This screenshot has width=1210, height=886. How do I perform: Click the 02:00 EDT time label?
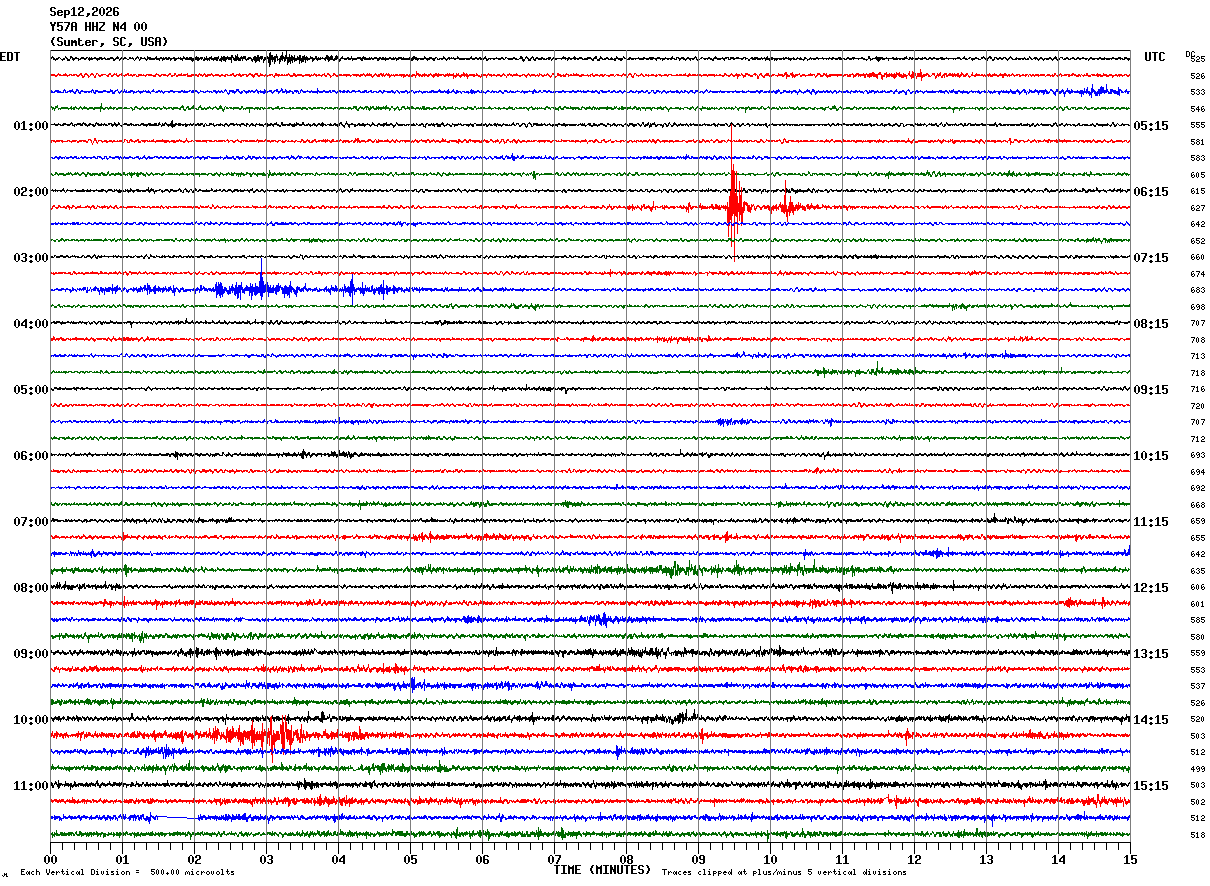pyautogui.click(x=31, y=191)
